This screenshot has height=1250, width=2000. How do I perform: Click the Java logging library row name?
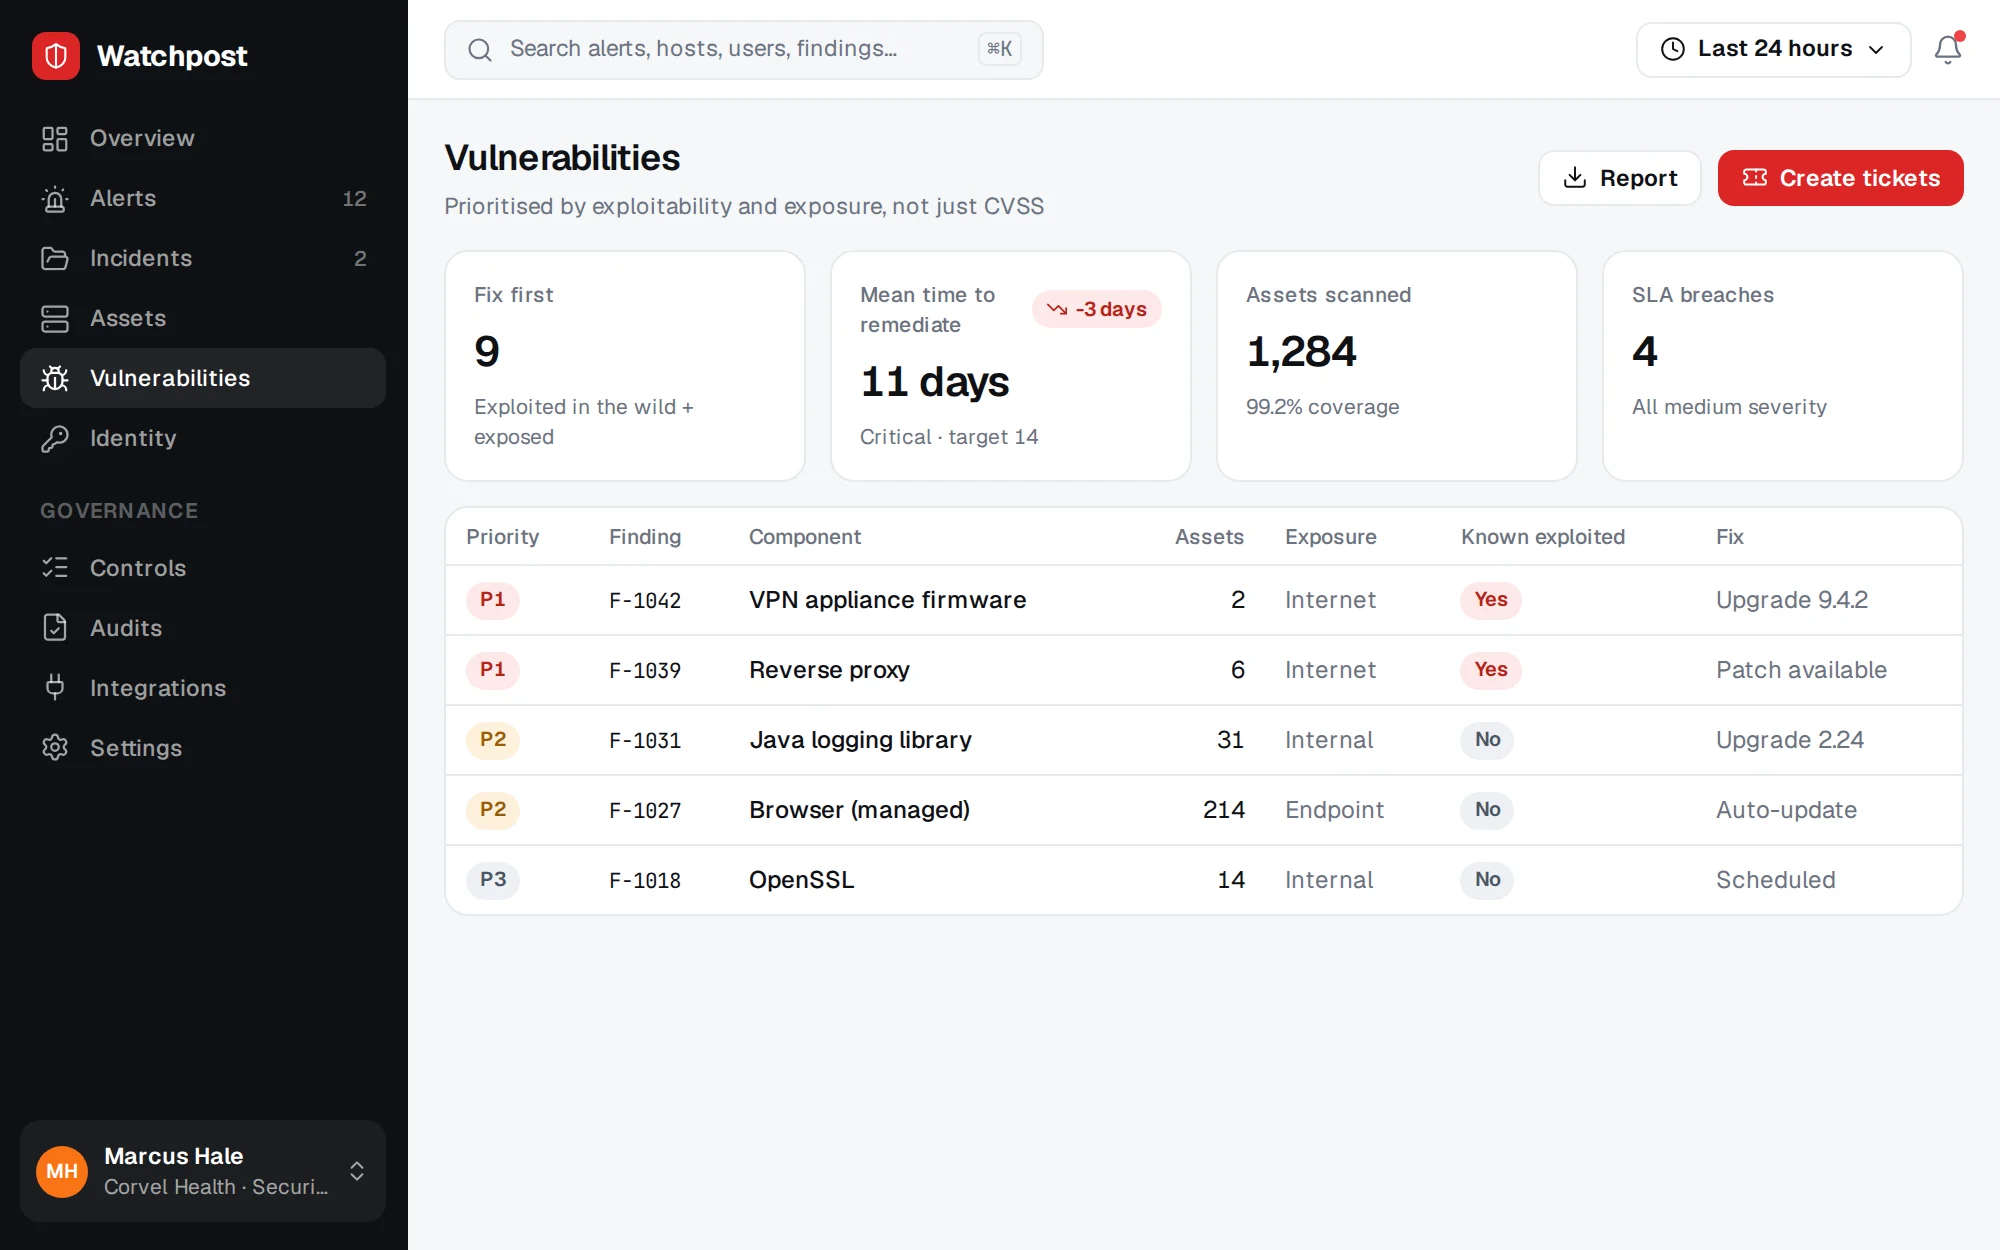click(860, 740)
